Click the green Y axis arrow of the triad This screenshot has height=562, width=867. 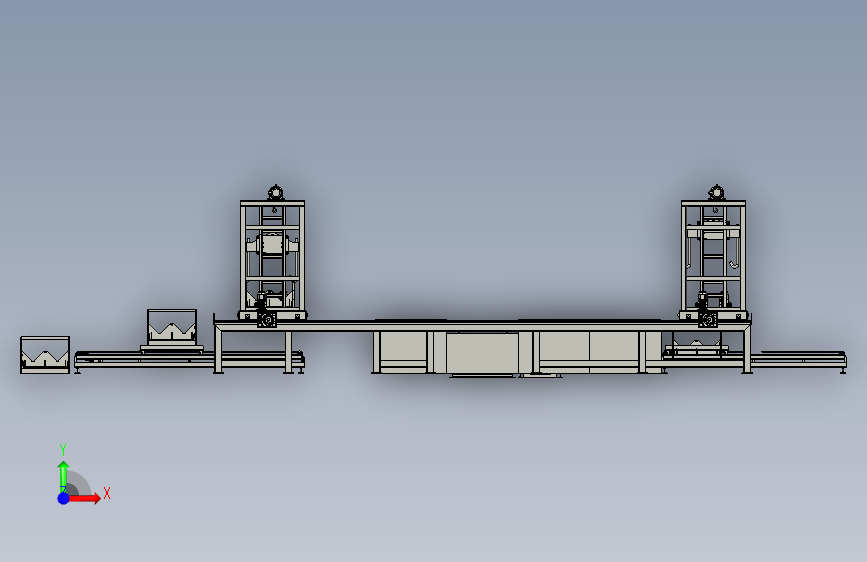pos(64,476)
